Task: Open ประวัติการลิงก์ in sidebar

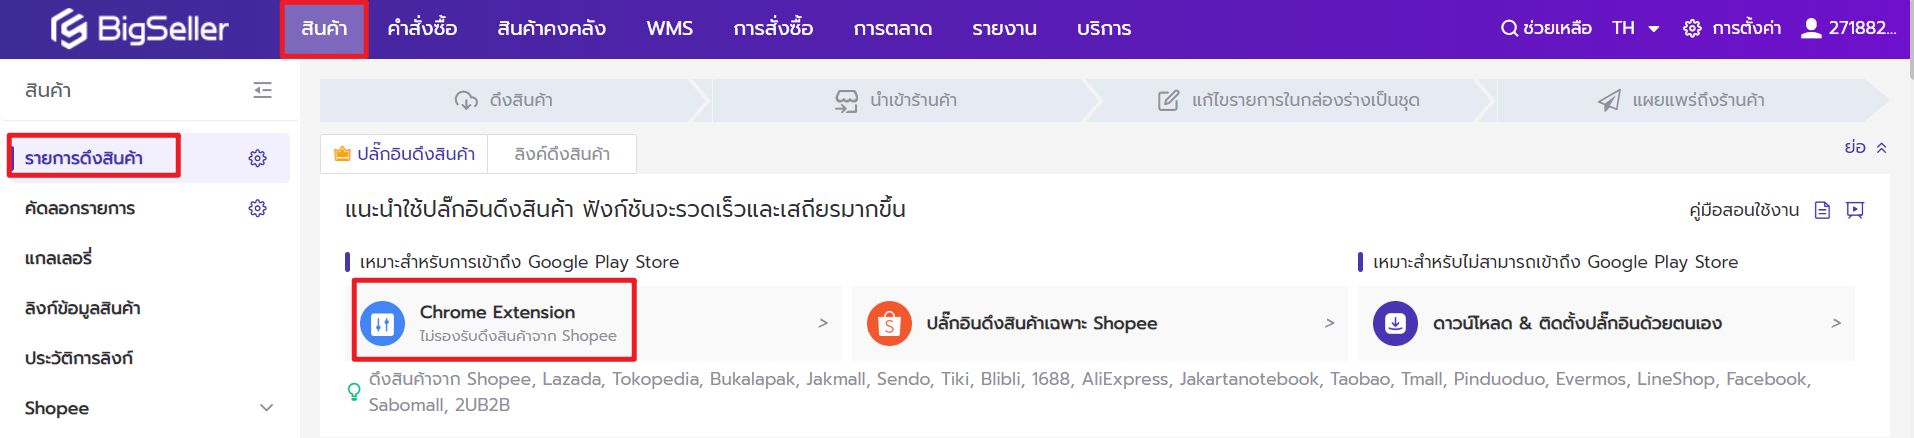Action: tap(79, 358)
